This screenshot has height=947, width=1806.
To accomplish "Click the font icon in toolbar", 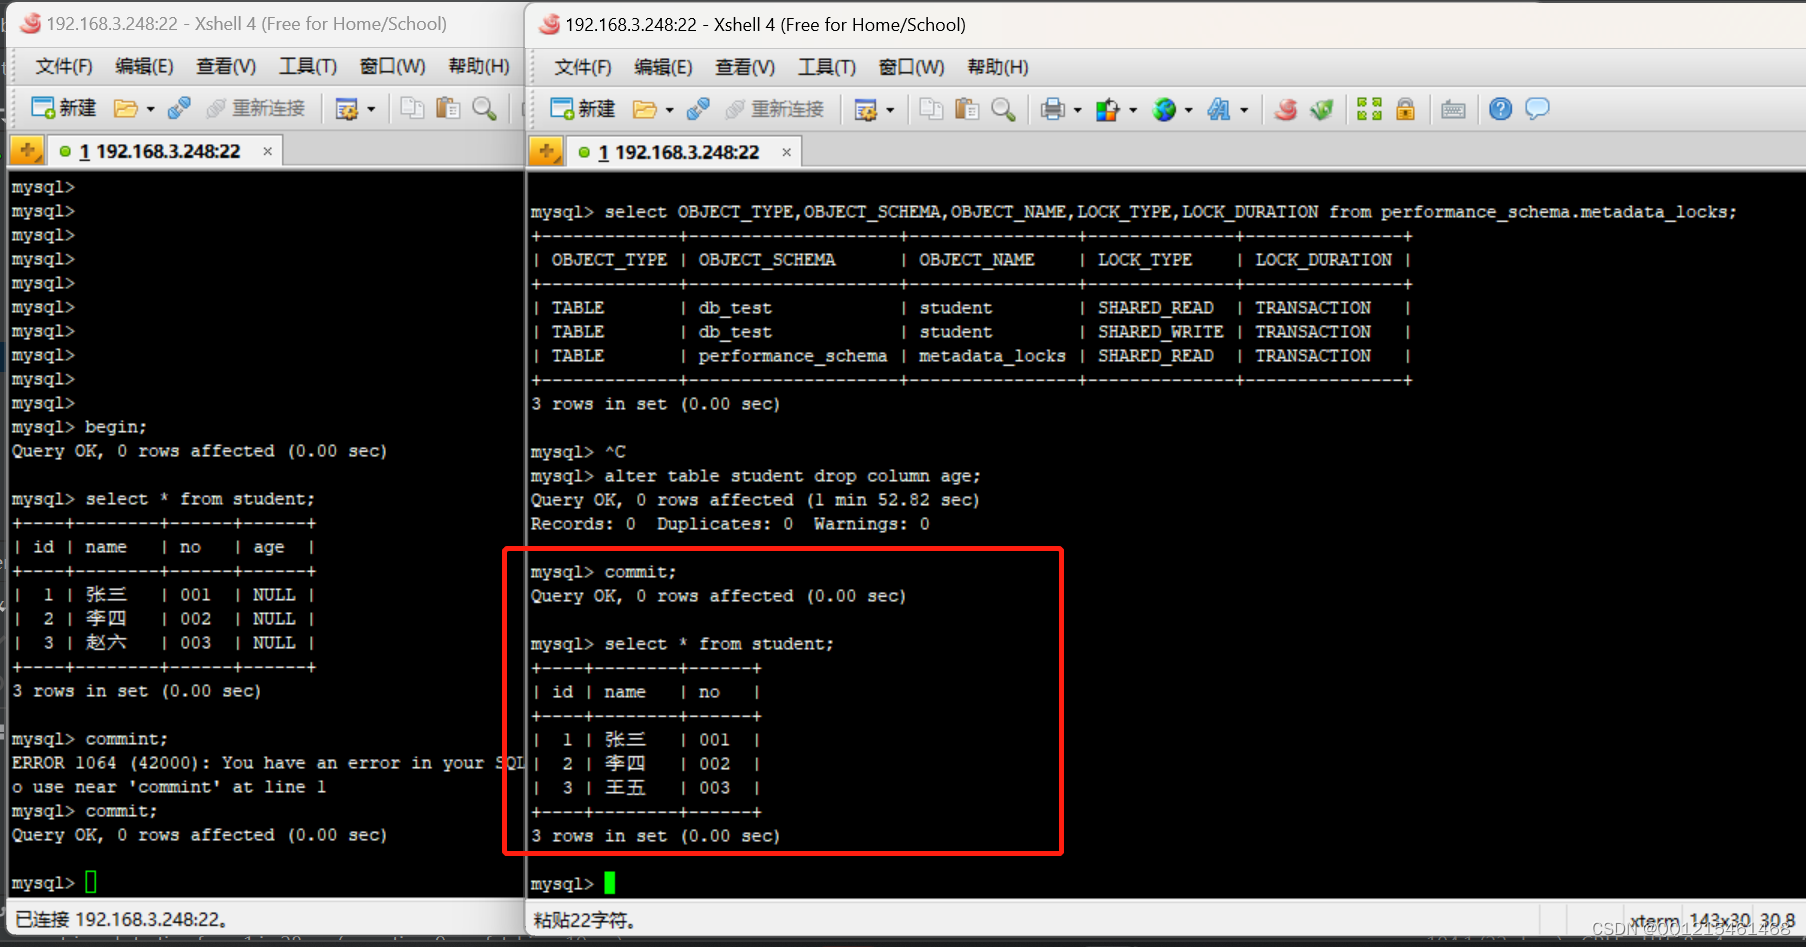I will (x=1219, y=109).
